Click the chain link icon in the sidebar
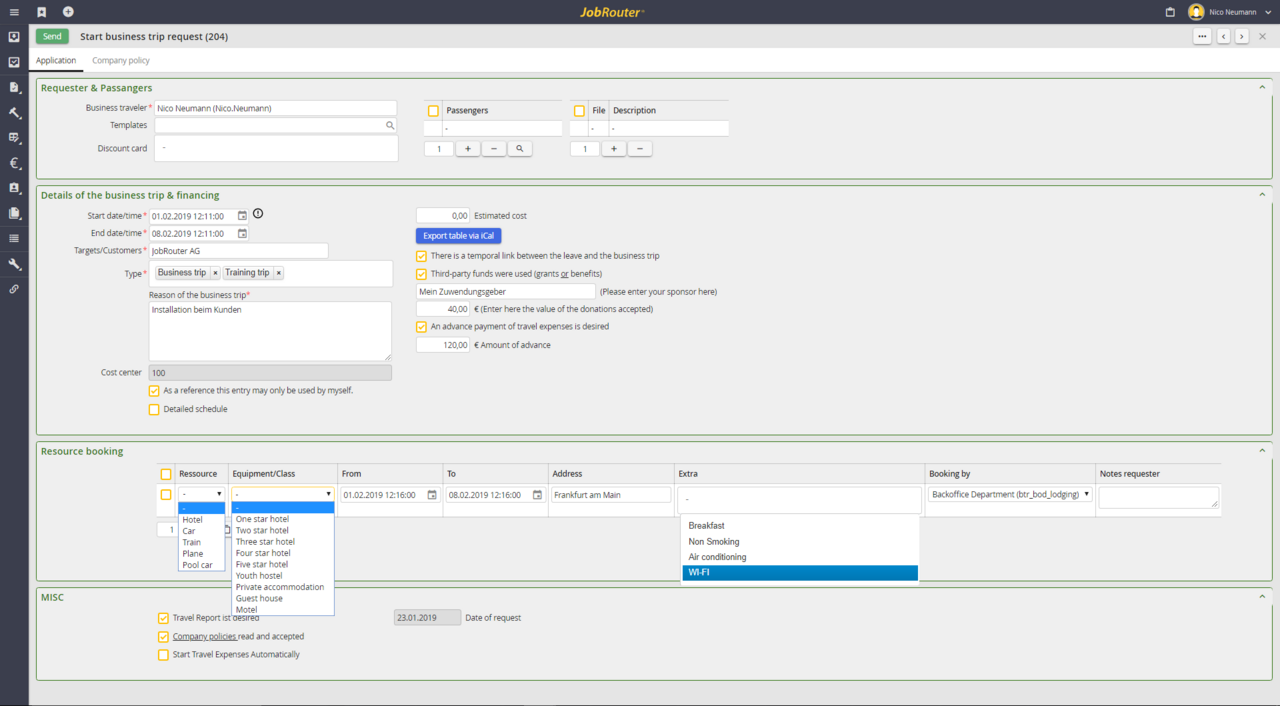Image resolution: width=1280 pixels, height=706 pixels. pyautogui.click(x=14, y=289)
